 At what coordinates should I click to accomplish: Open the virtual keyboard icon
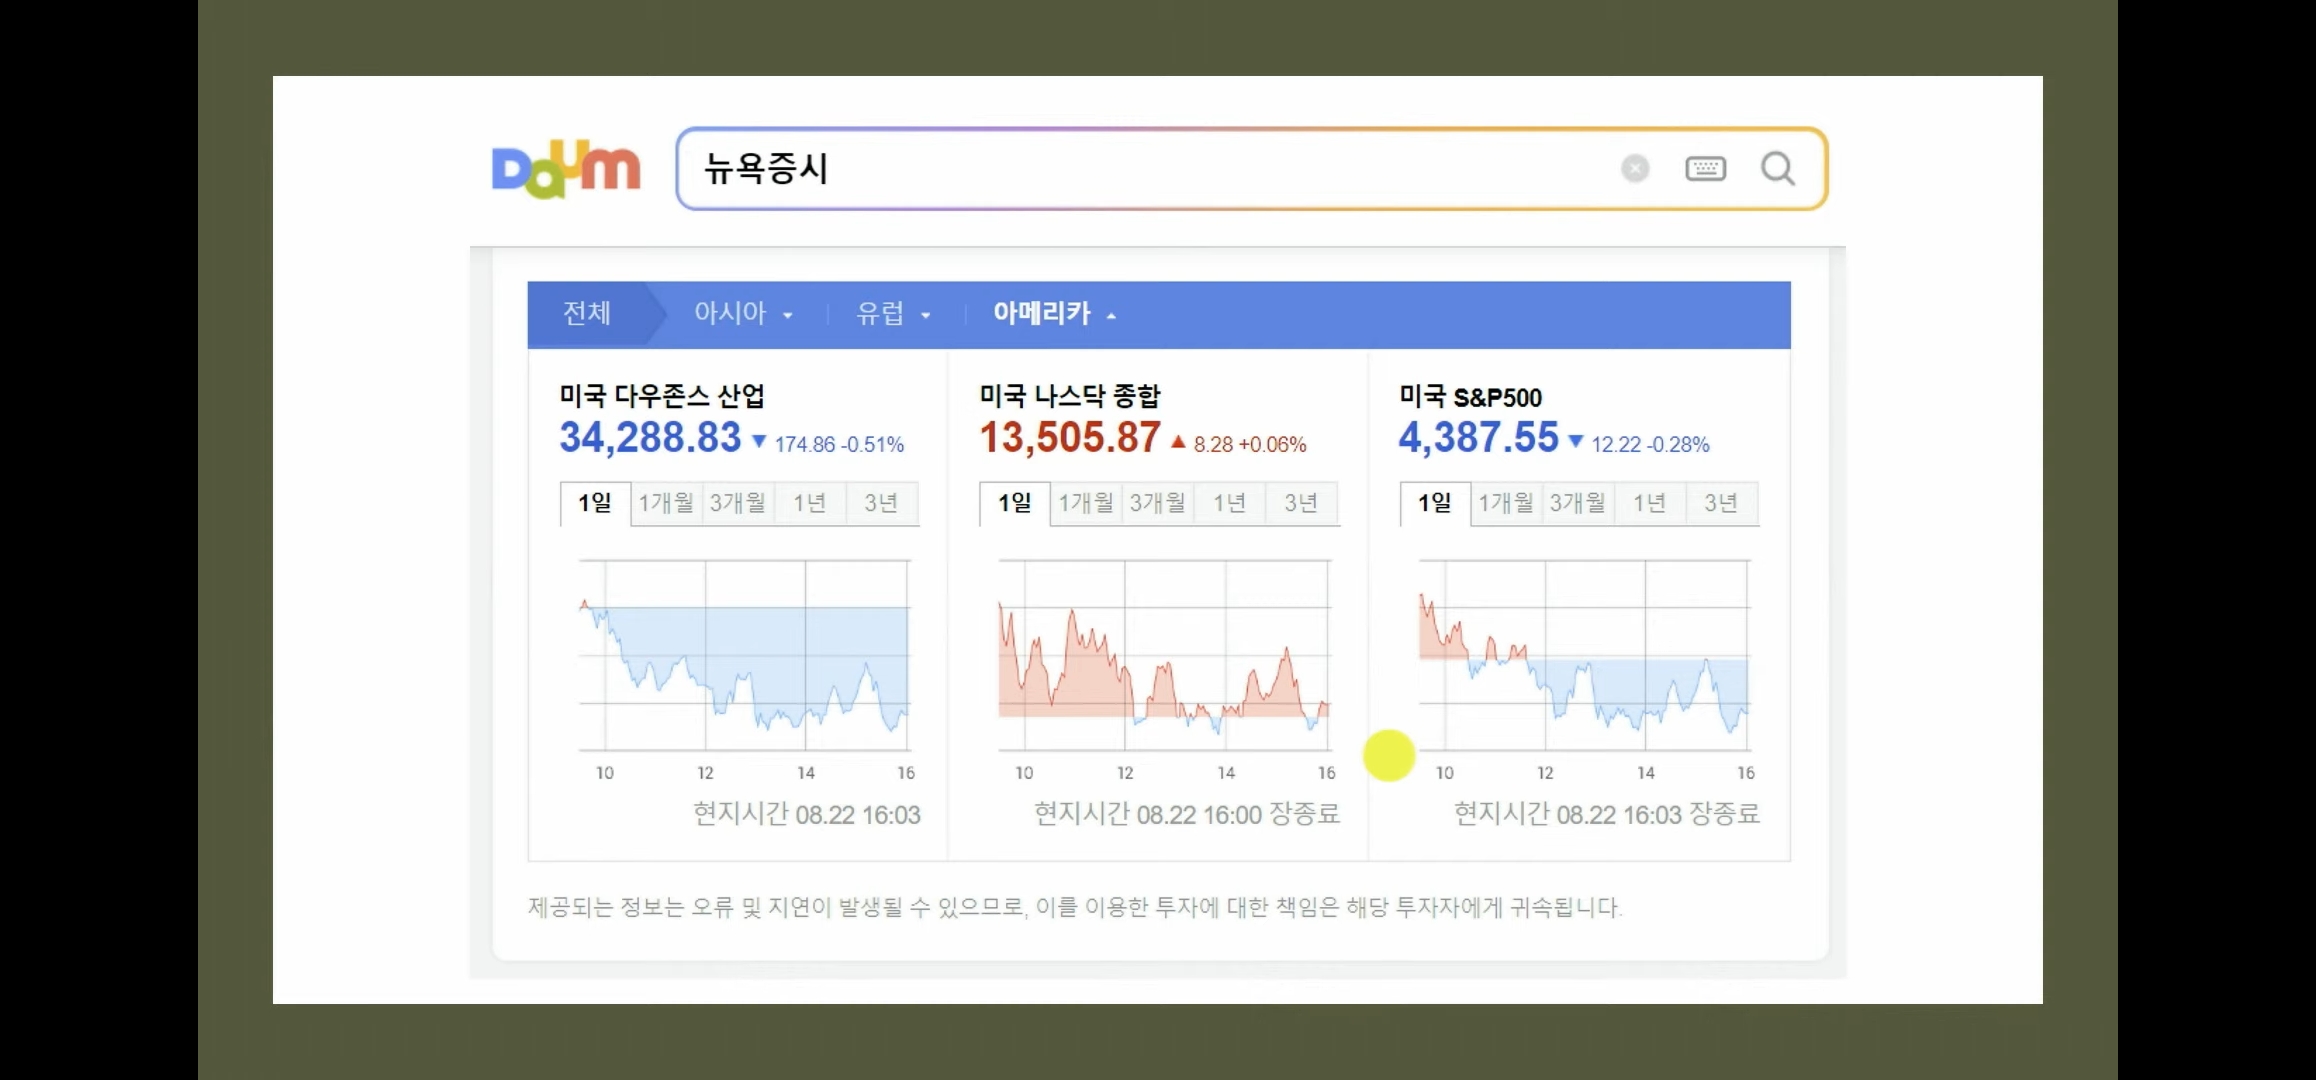tap(1705, 169)
